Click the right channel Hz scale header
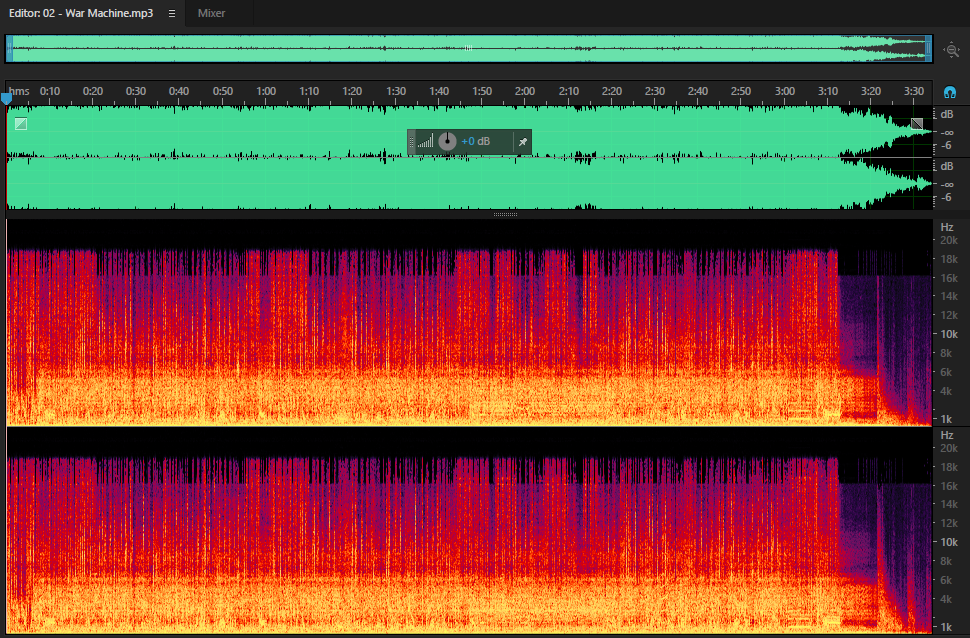Screen dimensions: 970x638 (946, 435)
